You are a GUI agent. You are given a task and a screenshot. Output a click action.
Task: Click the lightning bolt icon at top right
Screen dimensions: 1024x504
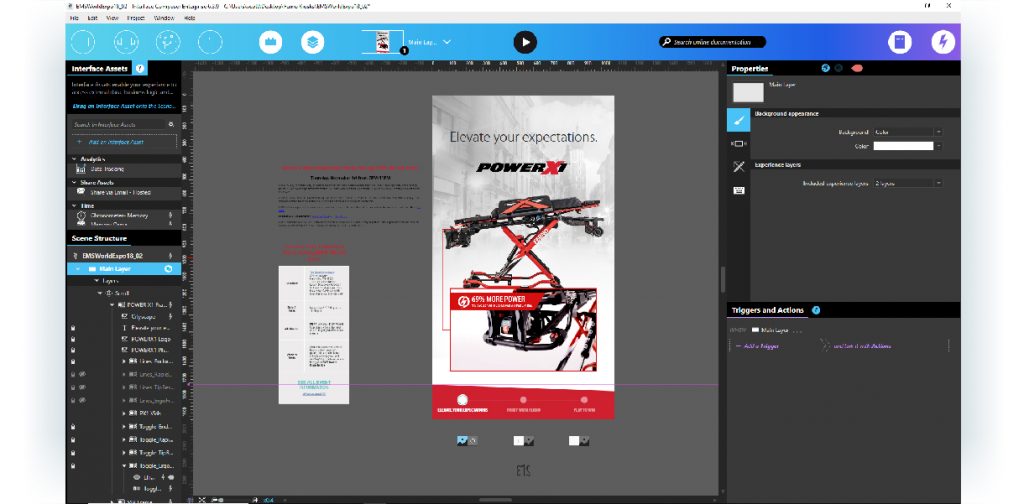pyautogui.click(x=943, y=42)
